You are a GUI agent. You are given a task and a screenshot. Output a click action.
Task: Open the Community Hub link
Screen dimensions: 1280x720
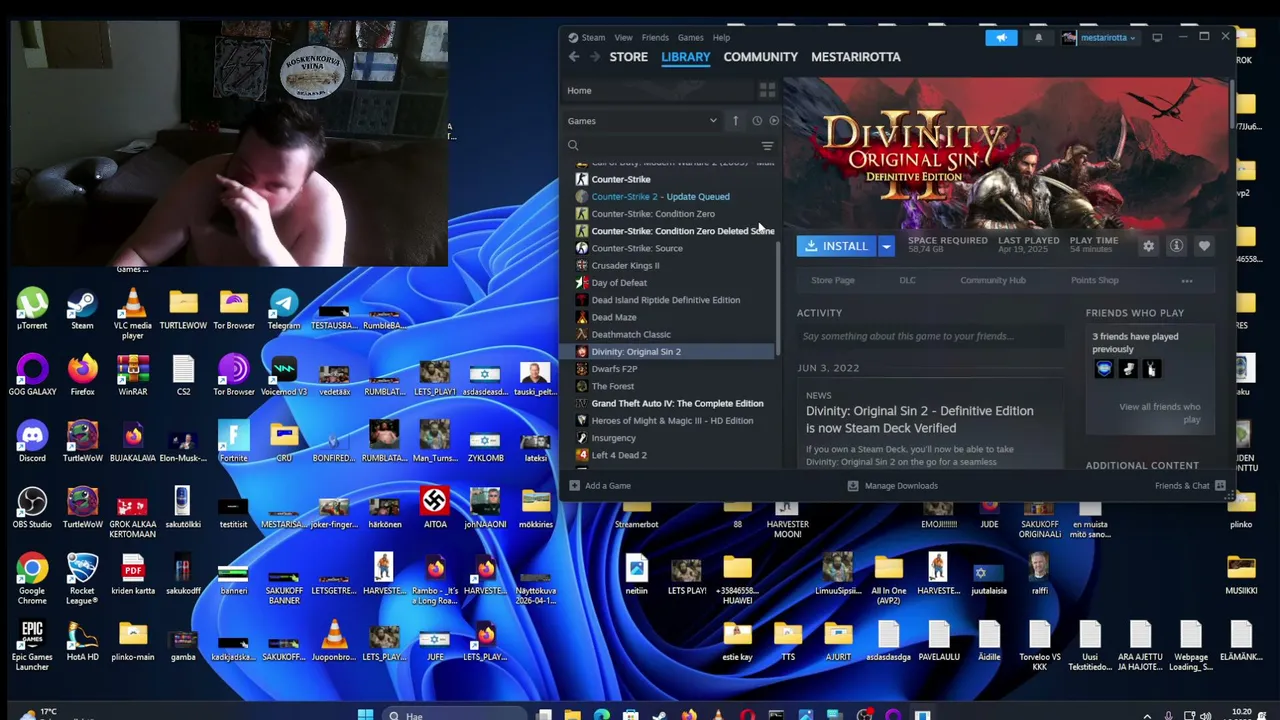pyautogui.click(x=993, y=281)
